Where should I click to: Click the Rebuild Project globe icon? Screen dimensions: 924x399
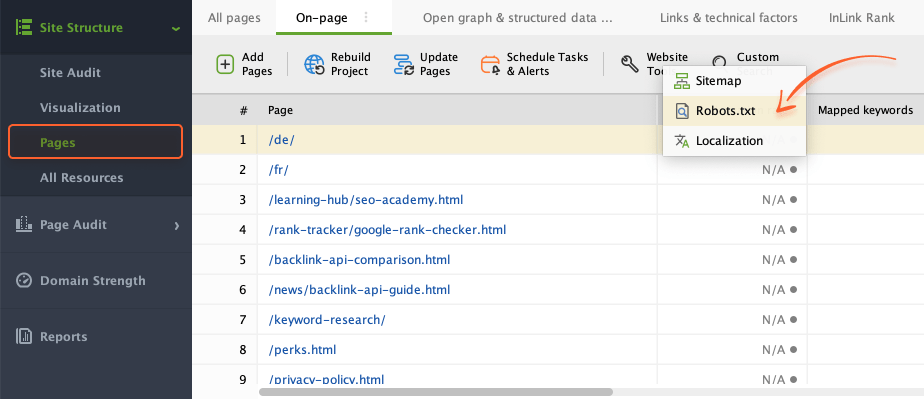tap(314, 64)
